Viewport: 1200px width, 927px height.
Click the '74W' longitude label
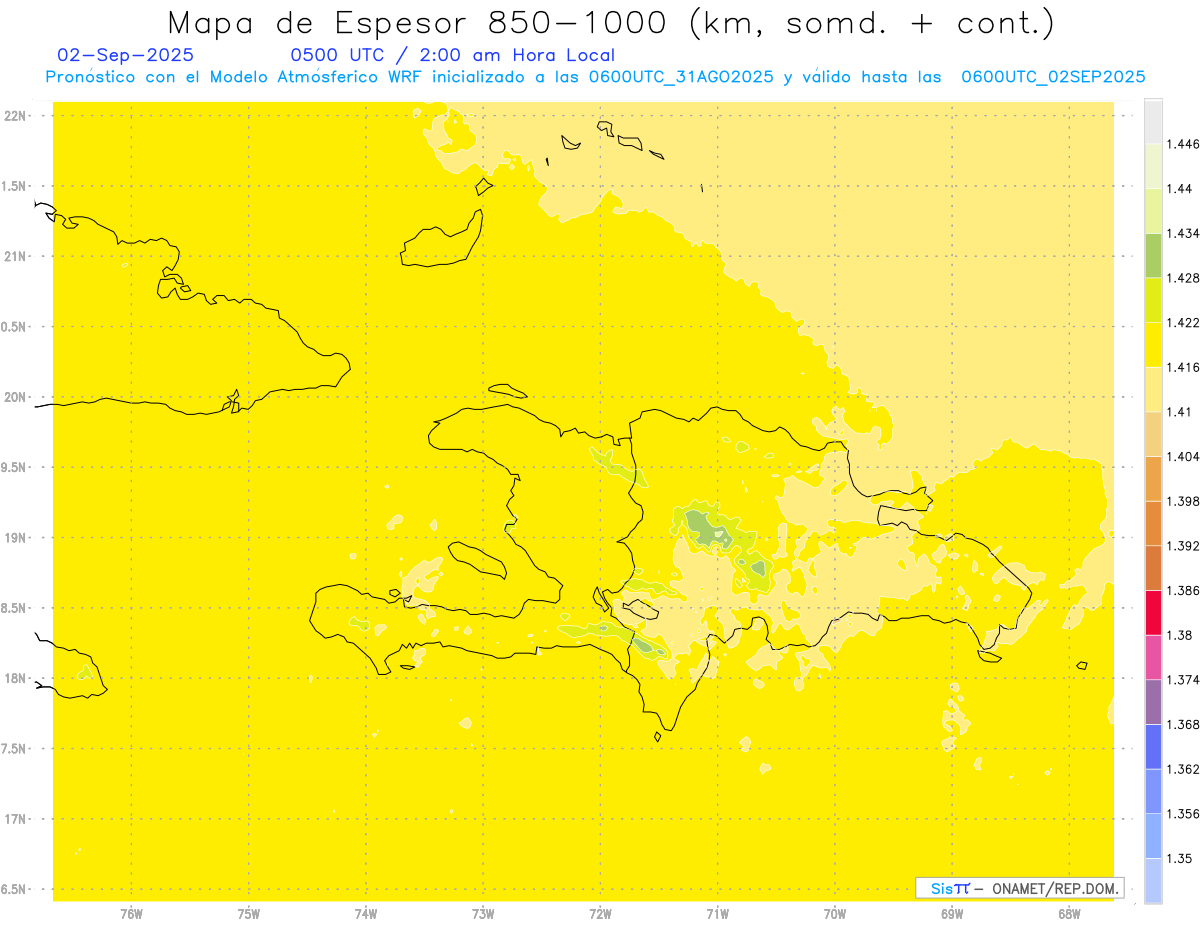(x=366, y=914)
